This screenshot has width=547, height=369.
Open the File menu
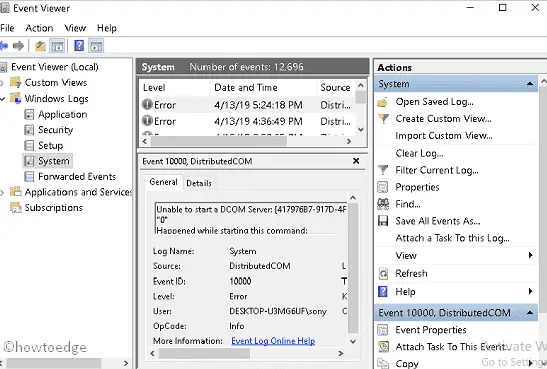pos(7,28)
